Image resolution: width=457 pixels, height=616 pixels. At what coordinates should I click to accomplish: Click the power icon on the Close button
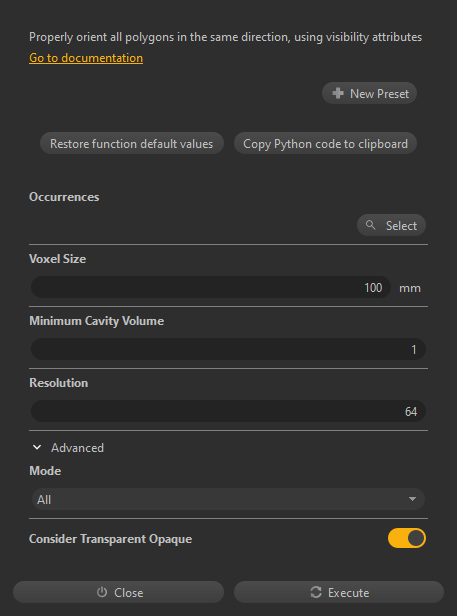coord(102,592)
